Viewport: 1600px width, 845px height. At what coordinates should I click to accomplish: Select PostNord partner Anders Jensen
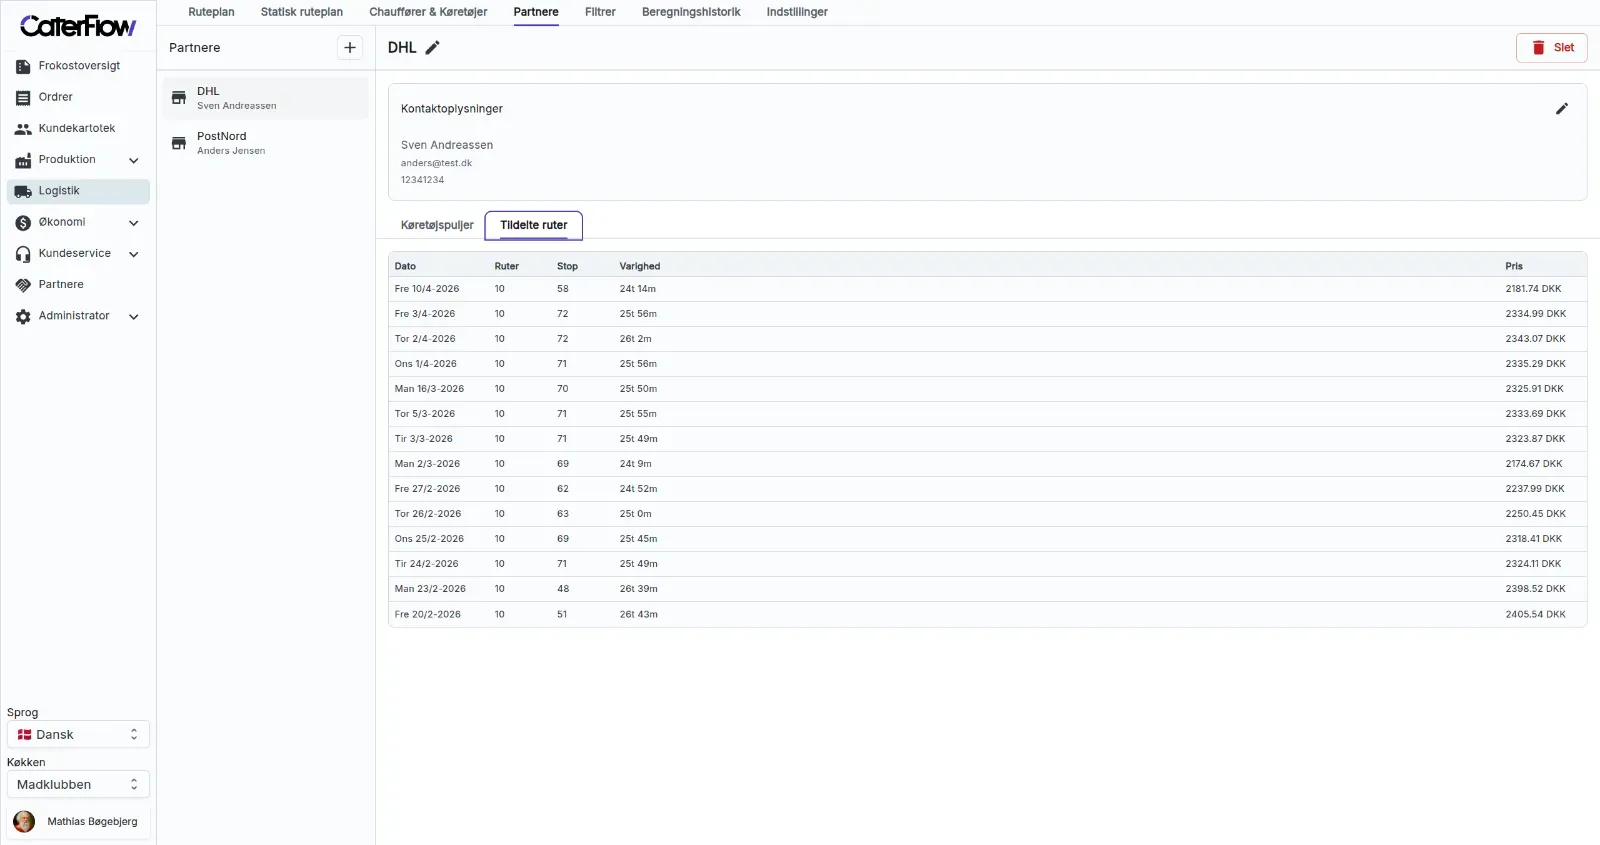266,143
